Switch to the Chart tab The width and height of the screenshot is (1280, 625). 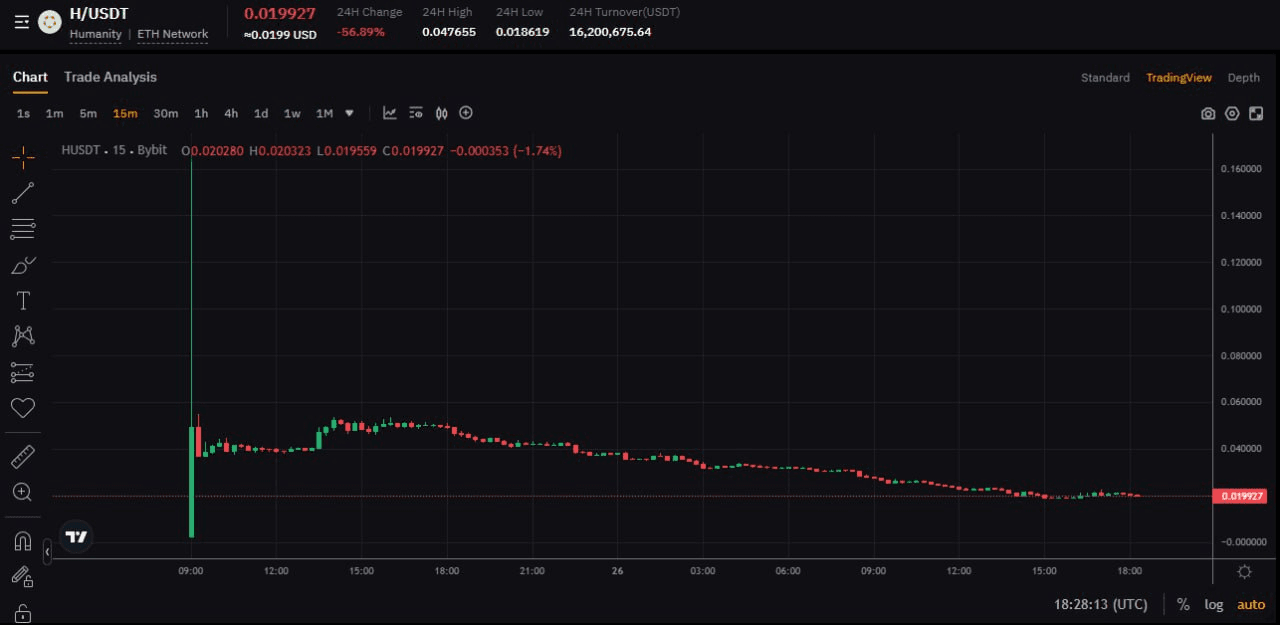(30, 77)
